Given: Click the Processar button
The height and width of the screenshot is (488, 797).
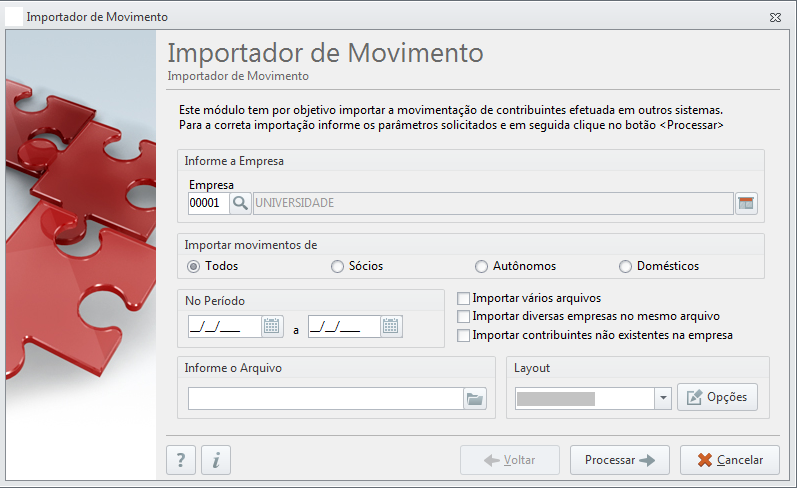Looking at the screenshot, I should (620, 460).
